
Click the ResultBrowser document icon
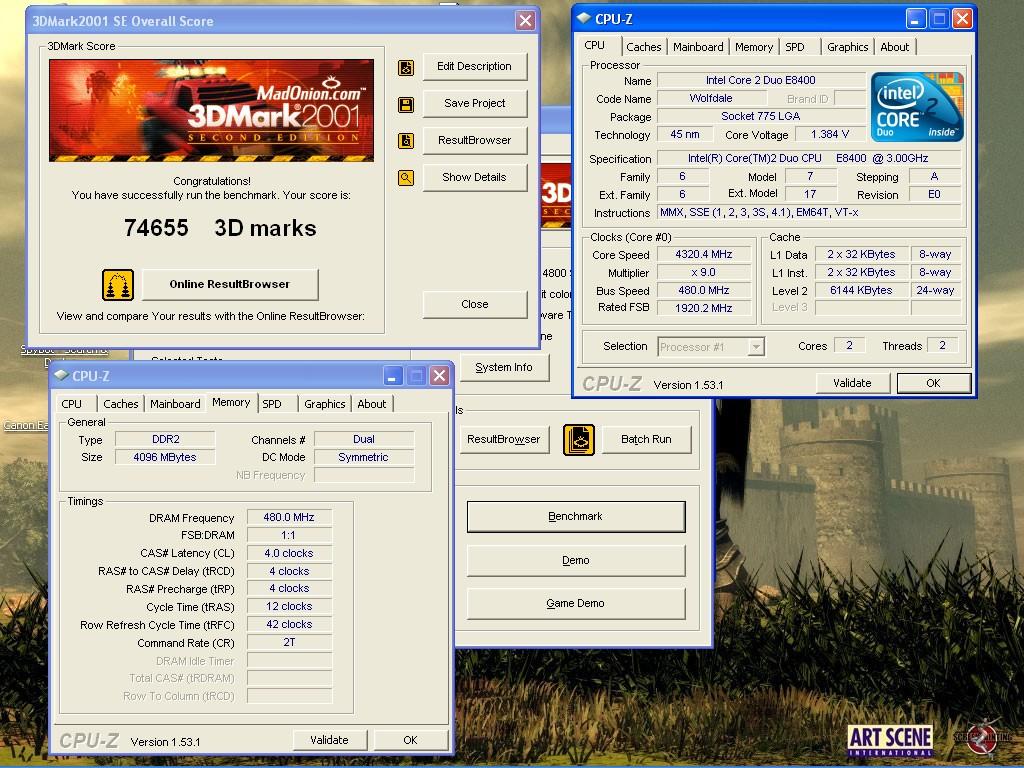(406, 141)
